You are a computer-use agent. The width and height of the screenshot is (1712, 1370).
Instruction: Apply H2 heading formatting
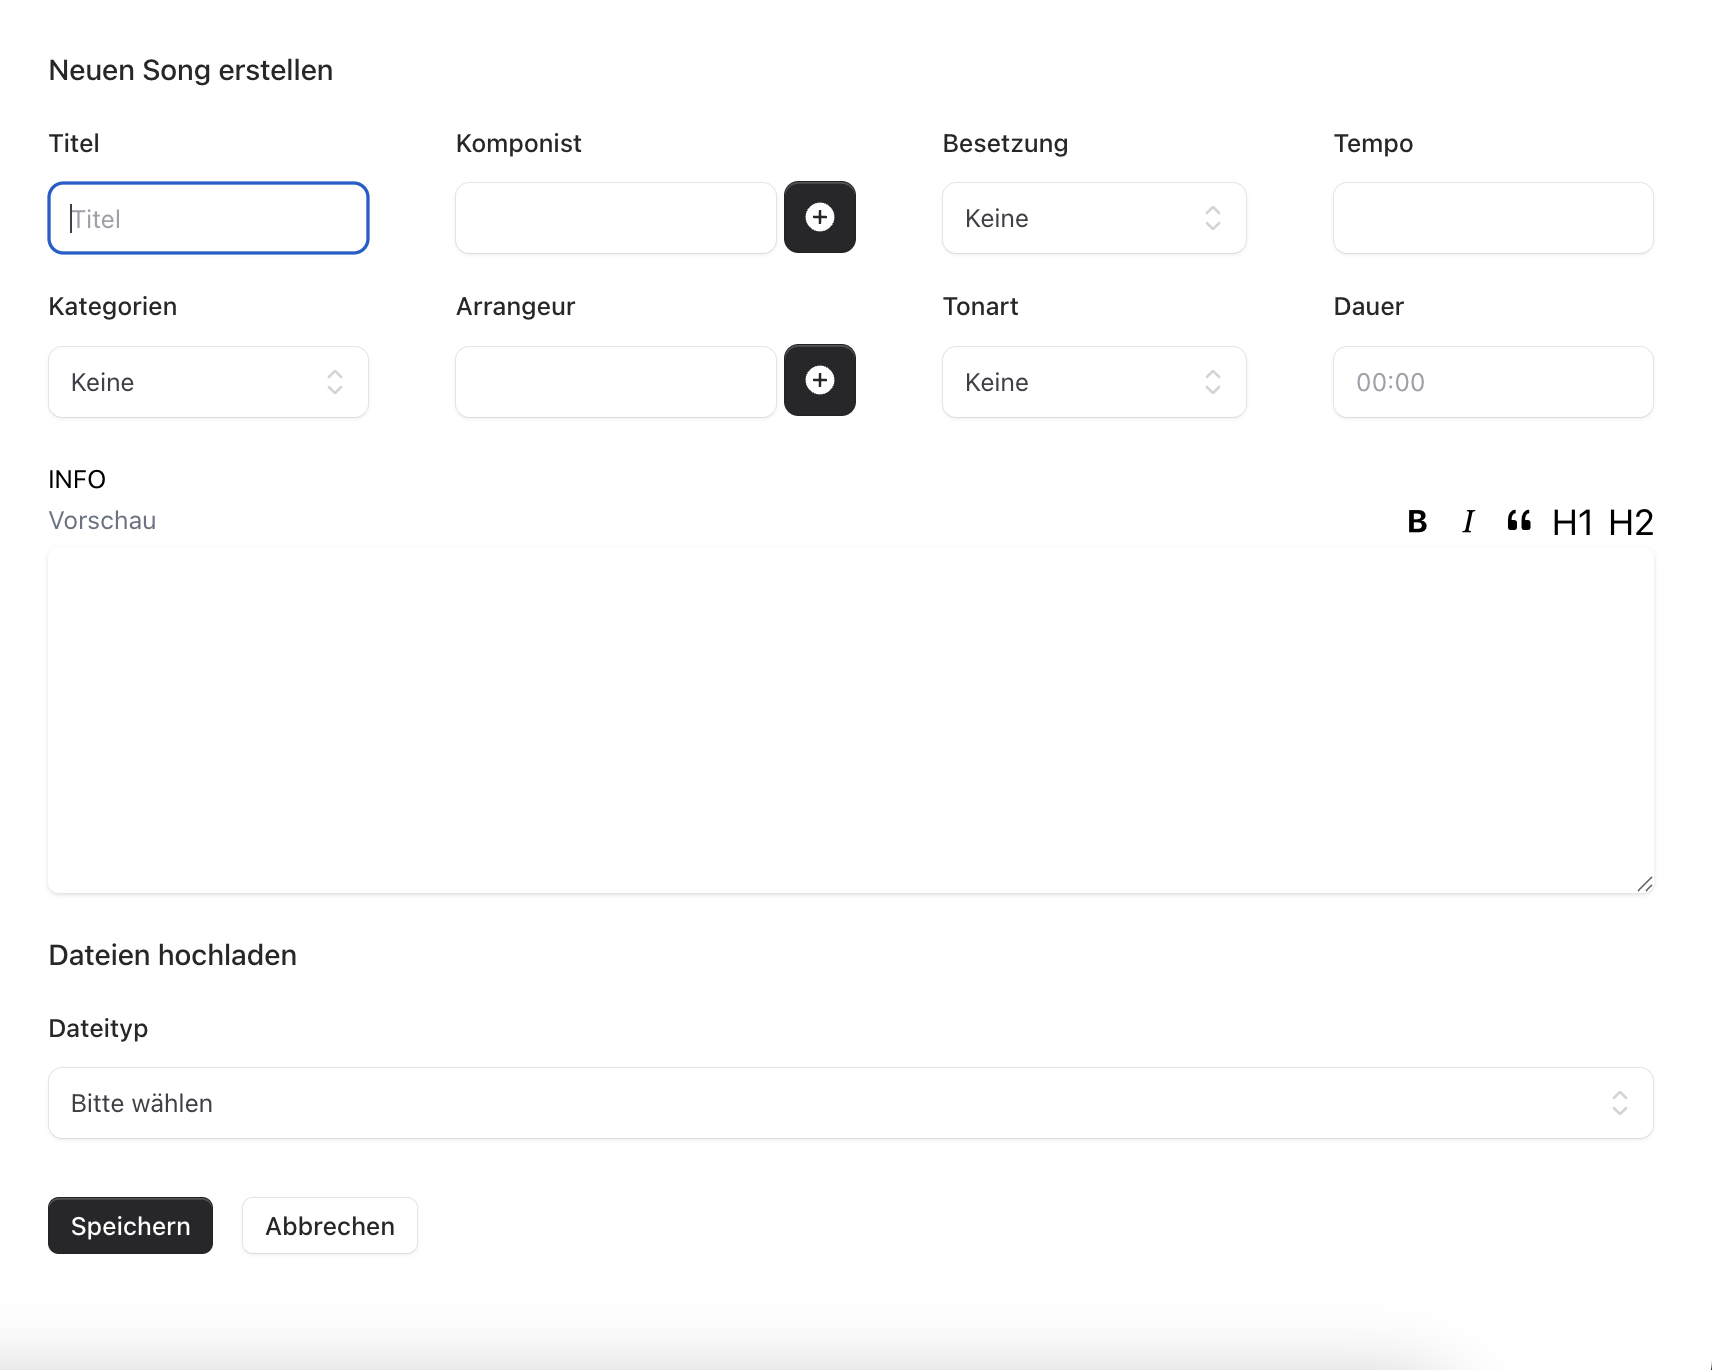tap(1630, 522)
